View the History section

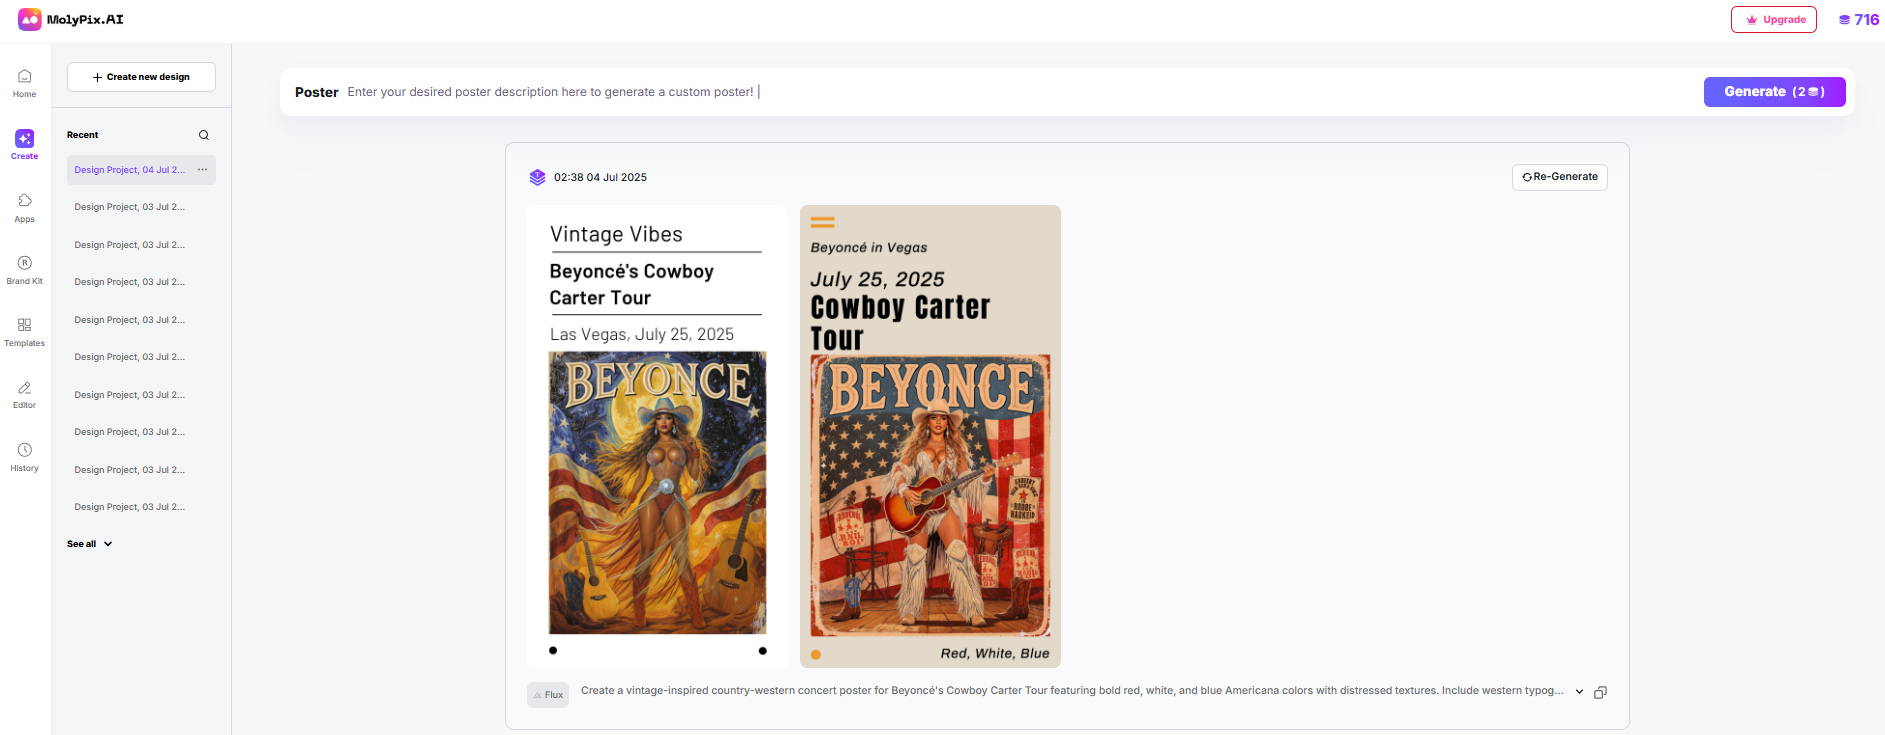[x=25, y=457]
